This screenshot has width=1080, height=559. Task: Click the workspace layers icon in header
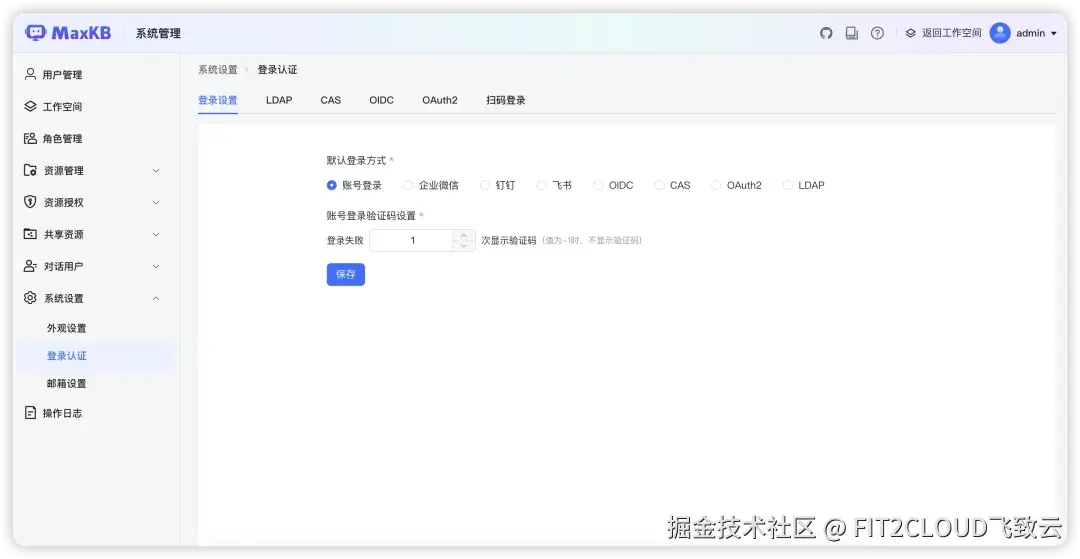coord(911,33)
